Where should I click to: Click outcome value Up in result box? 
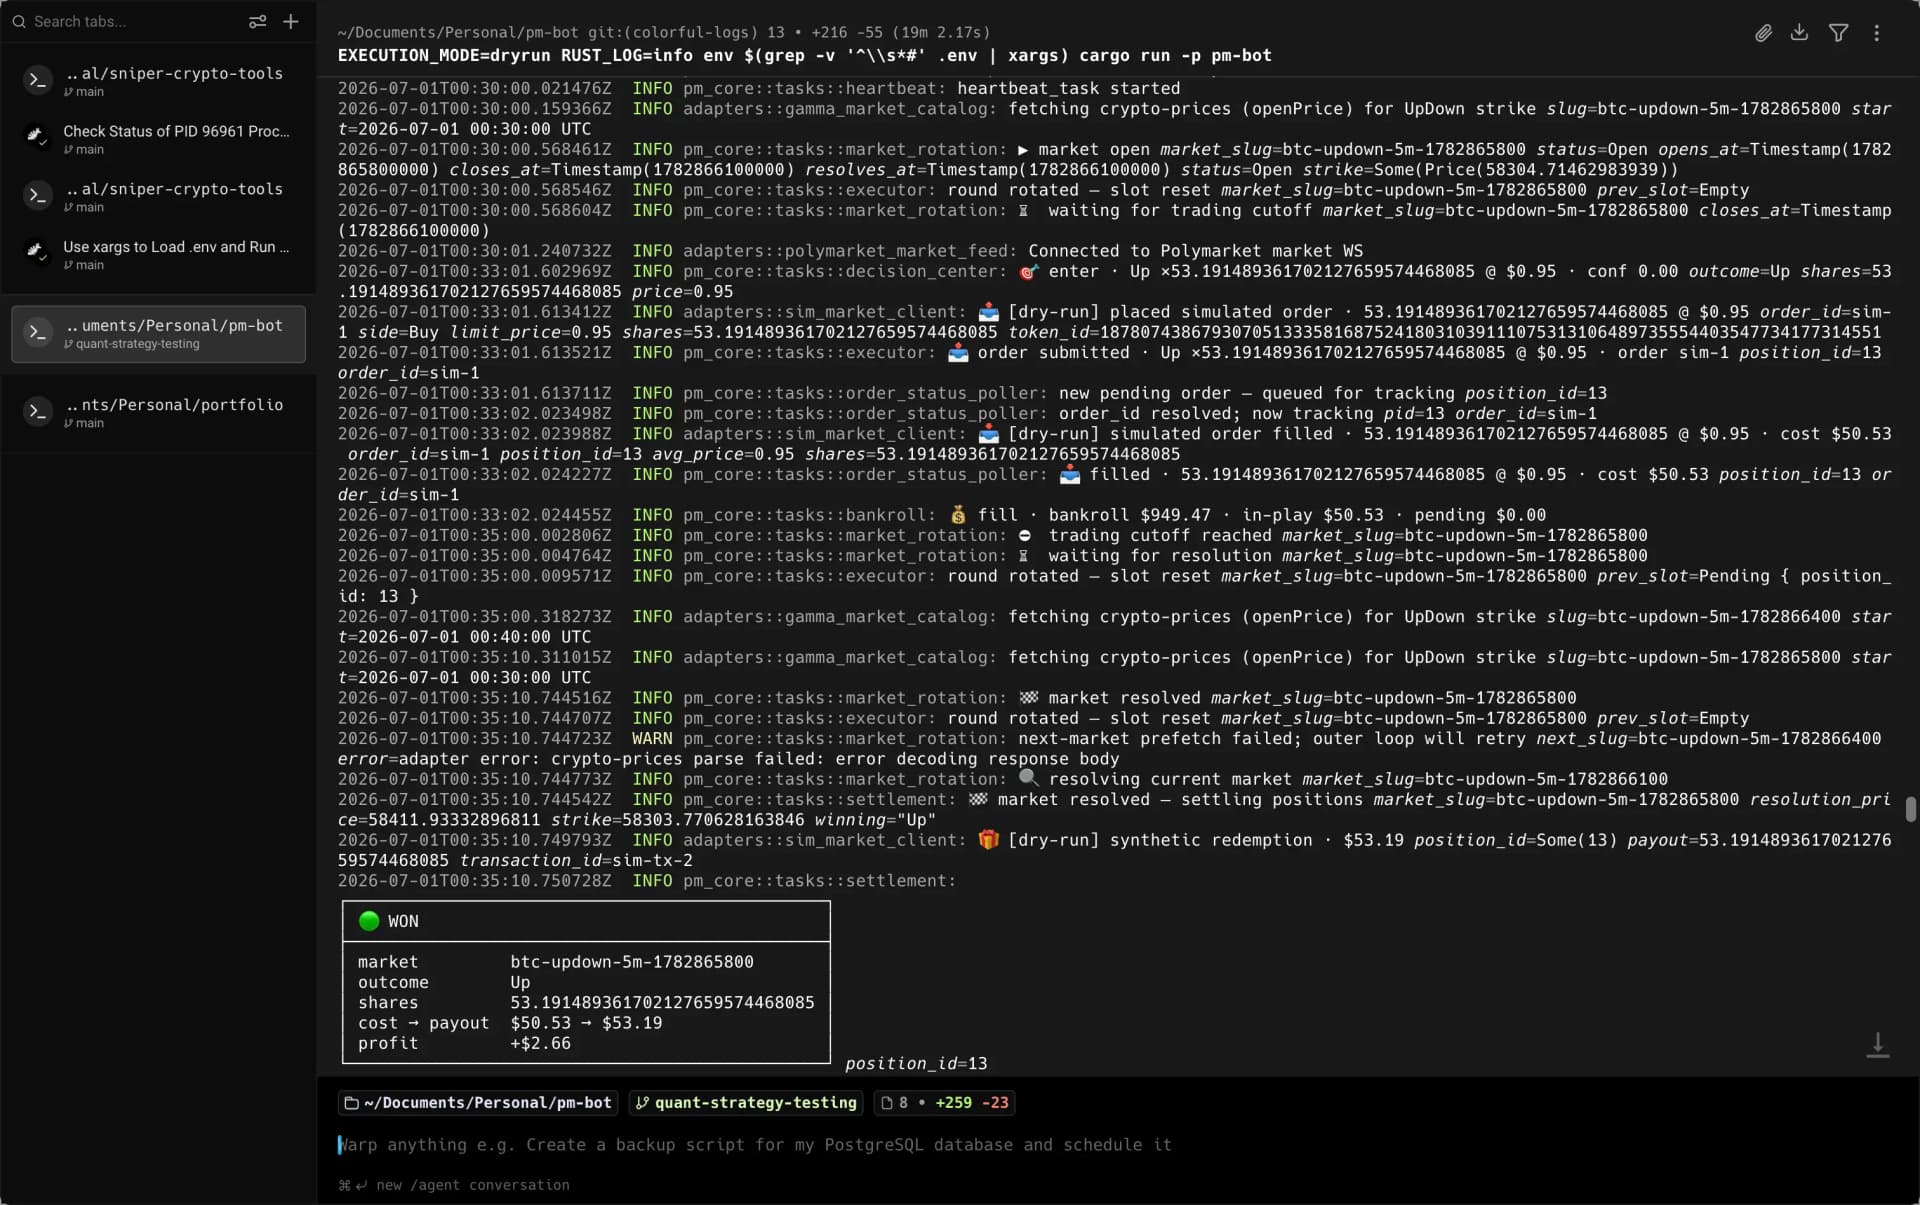[x=520, y=982]
